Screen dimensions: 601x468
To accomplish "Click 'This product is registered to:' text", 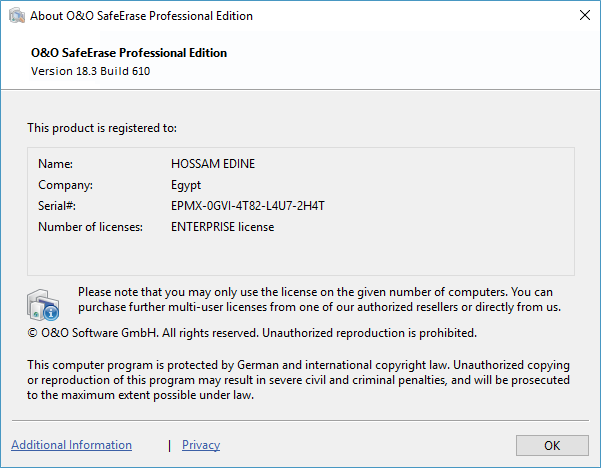I will click(102, 128).
